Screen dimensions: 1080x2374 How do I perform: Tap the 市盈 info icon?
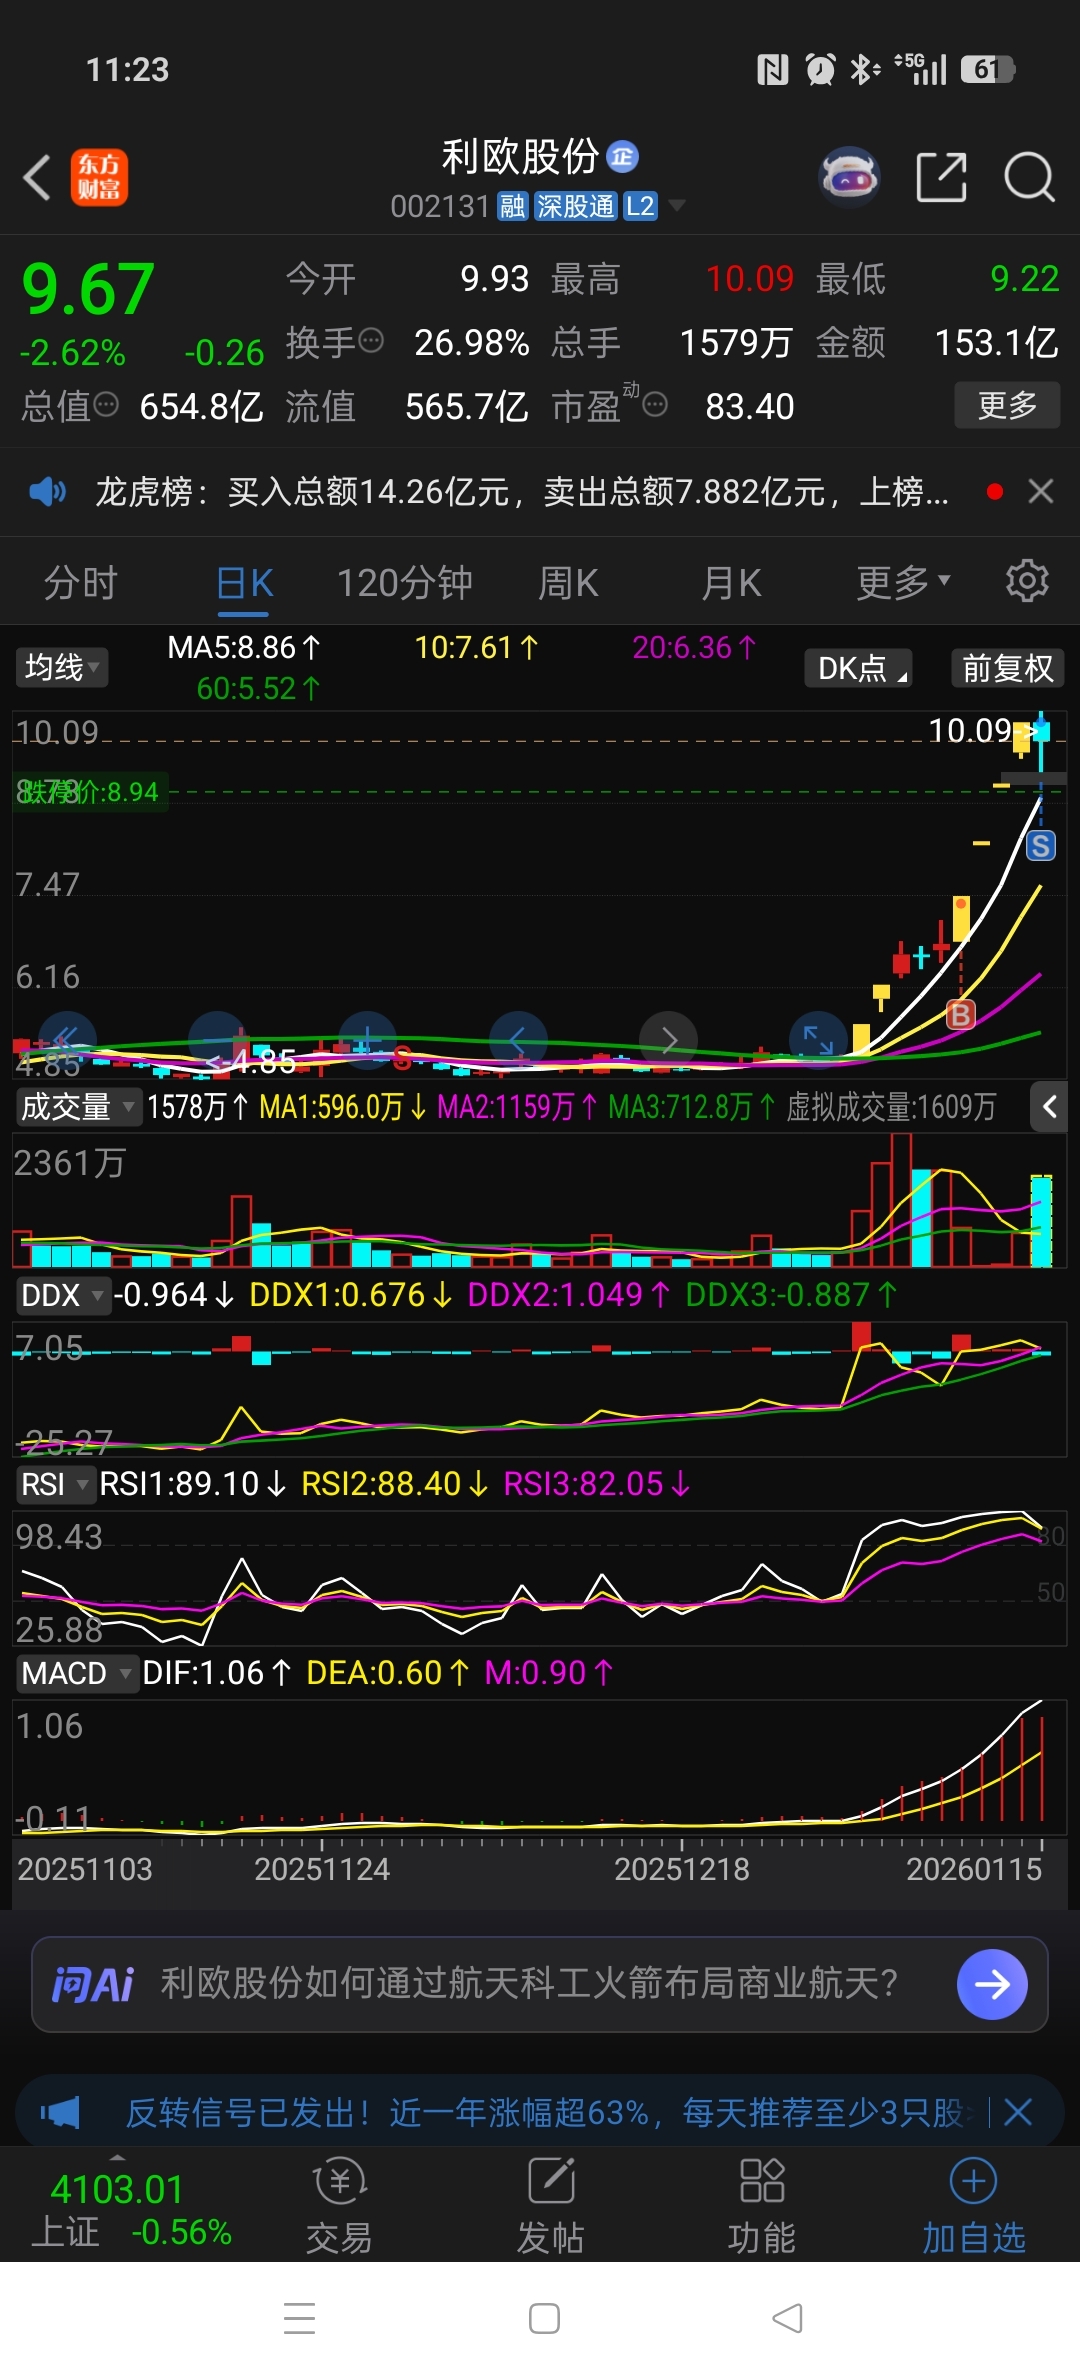[655, 404]
